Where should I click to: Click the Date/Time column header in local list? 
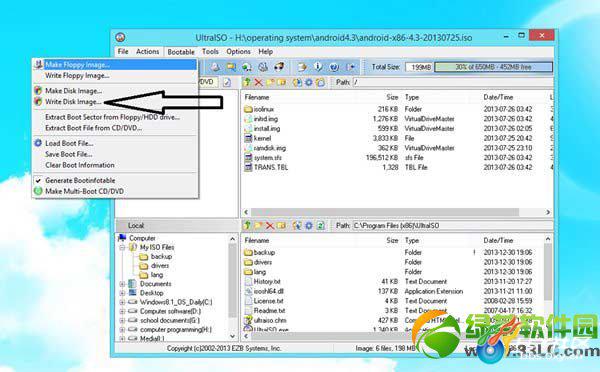coord(498,240)
